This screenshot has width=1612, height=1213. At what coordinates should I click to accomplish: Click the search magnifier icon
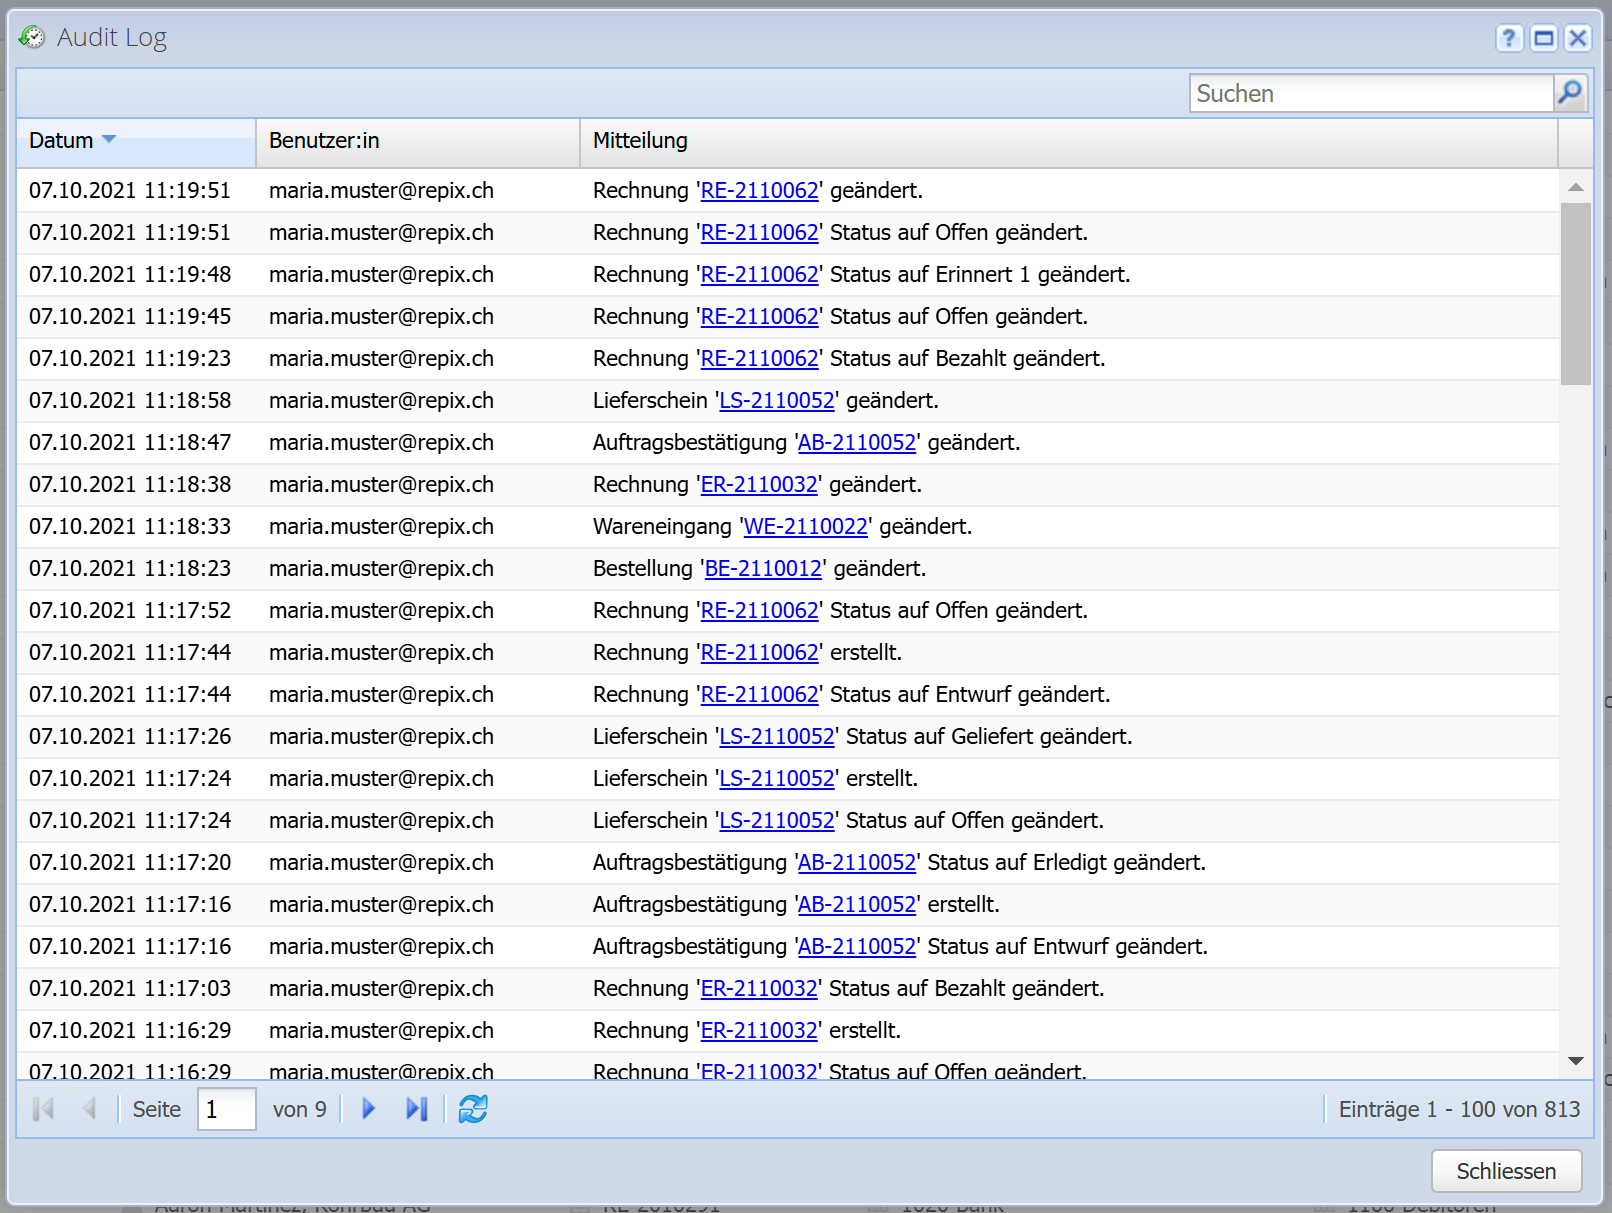tap(1570, 93)
